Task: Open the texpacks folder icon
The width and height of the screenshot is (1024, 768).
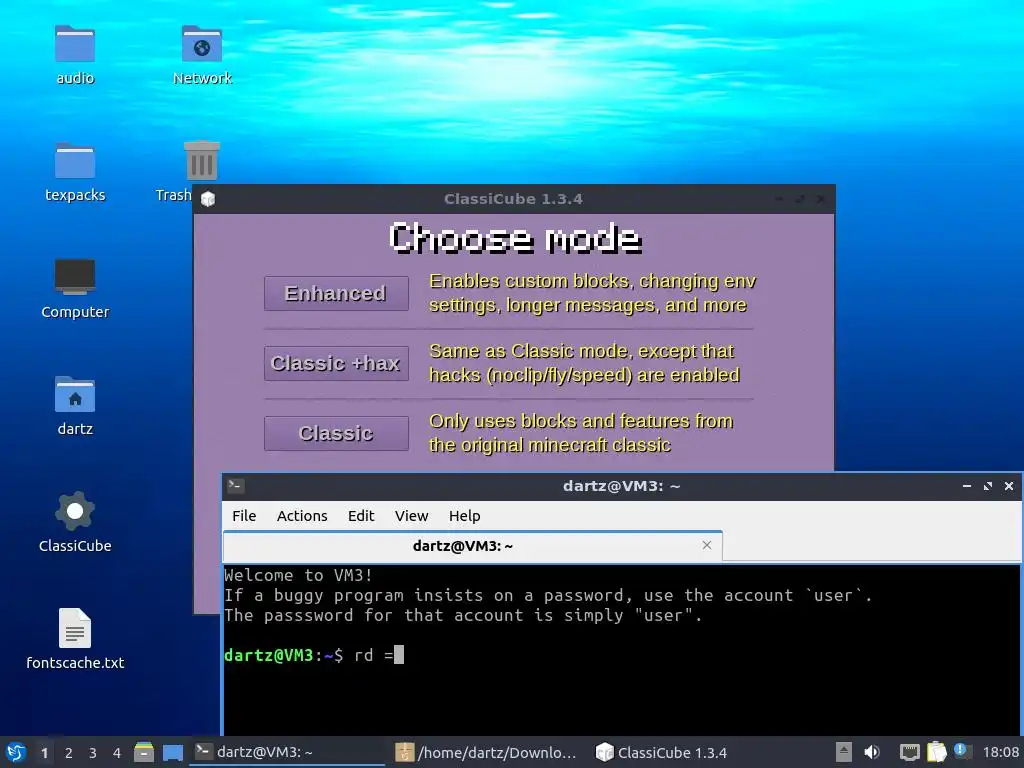Action: click(x=74, y=161)
